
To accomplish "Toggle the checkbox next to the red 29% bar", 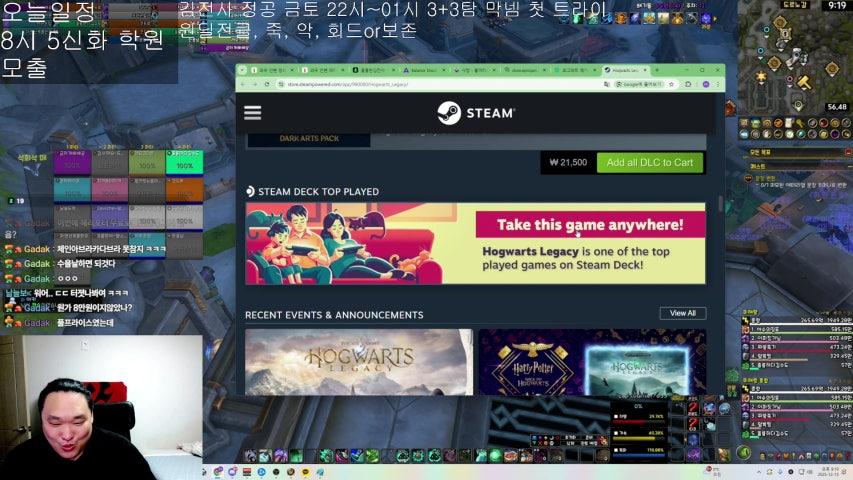I will (616, 416).
